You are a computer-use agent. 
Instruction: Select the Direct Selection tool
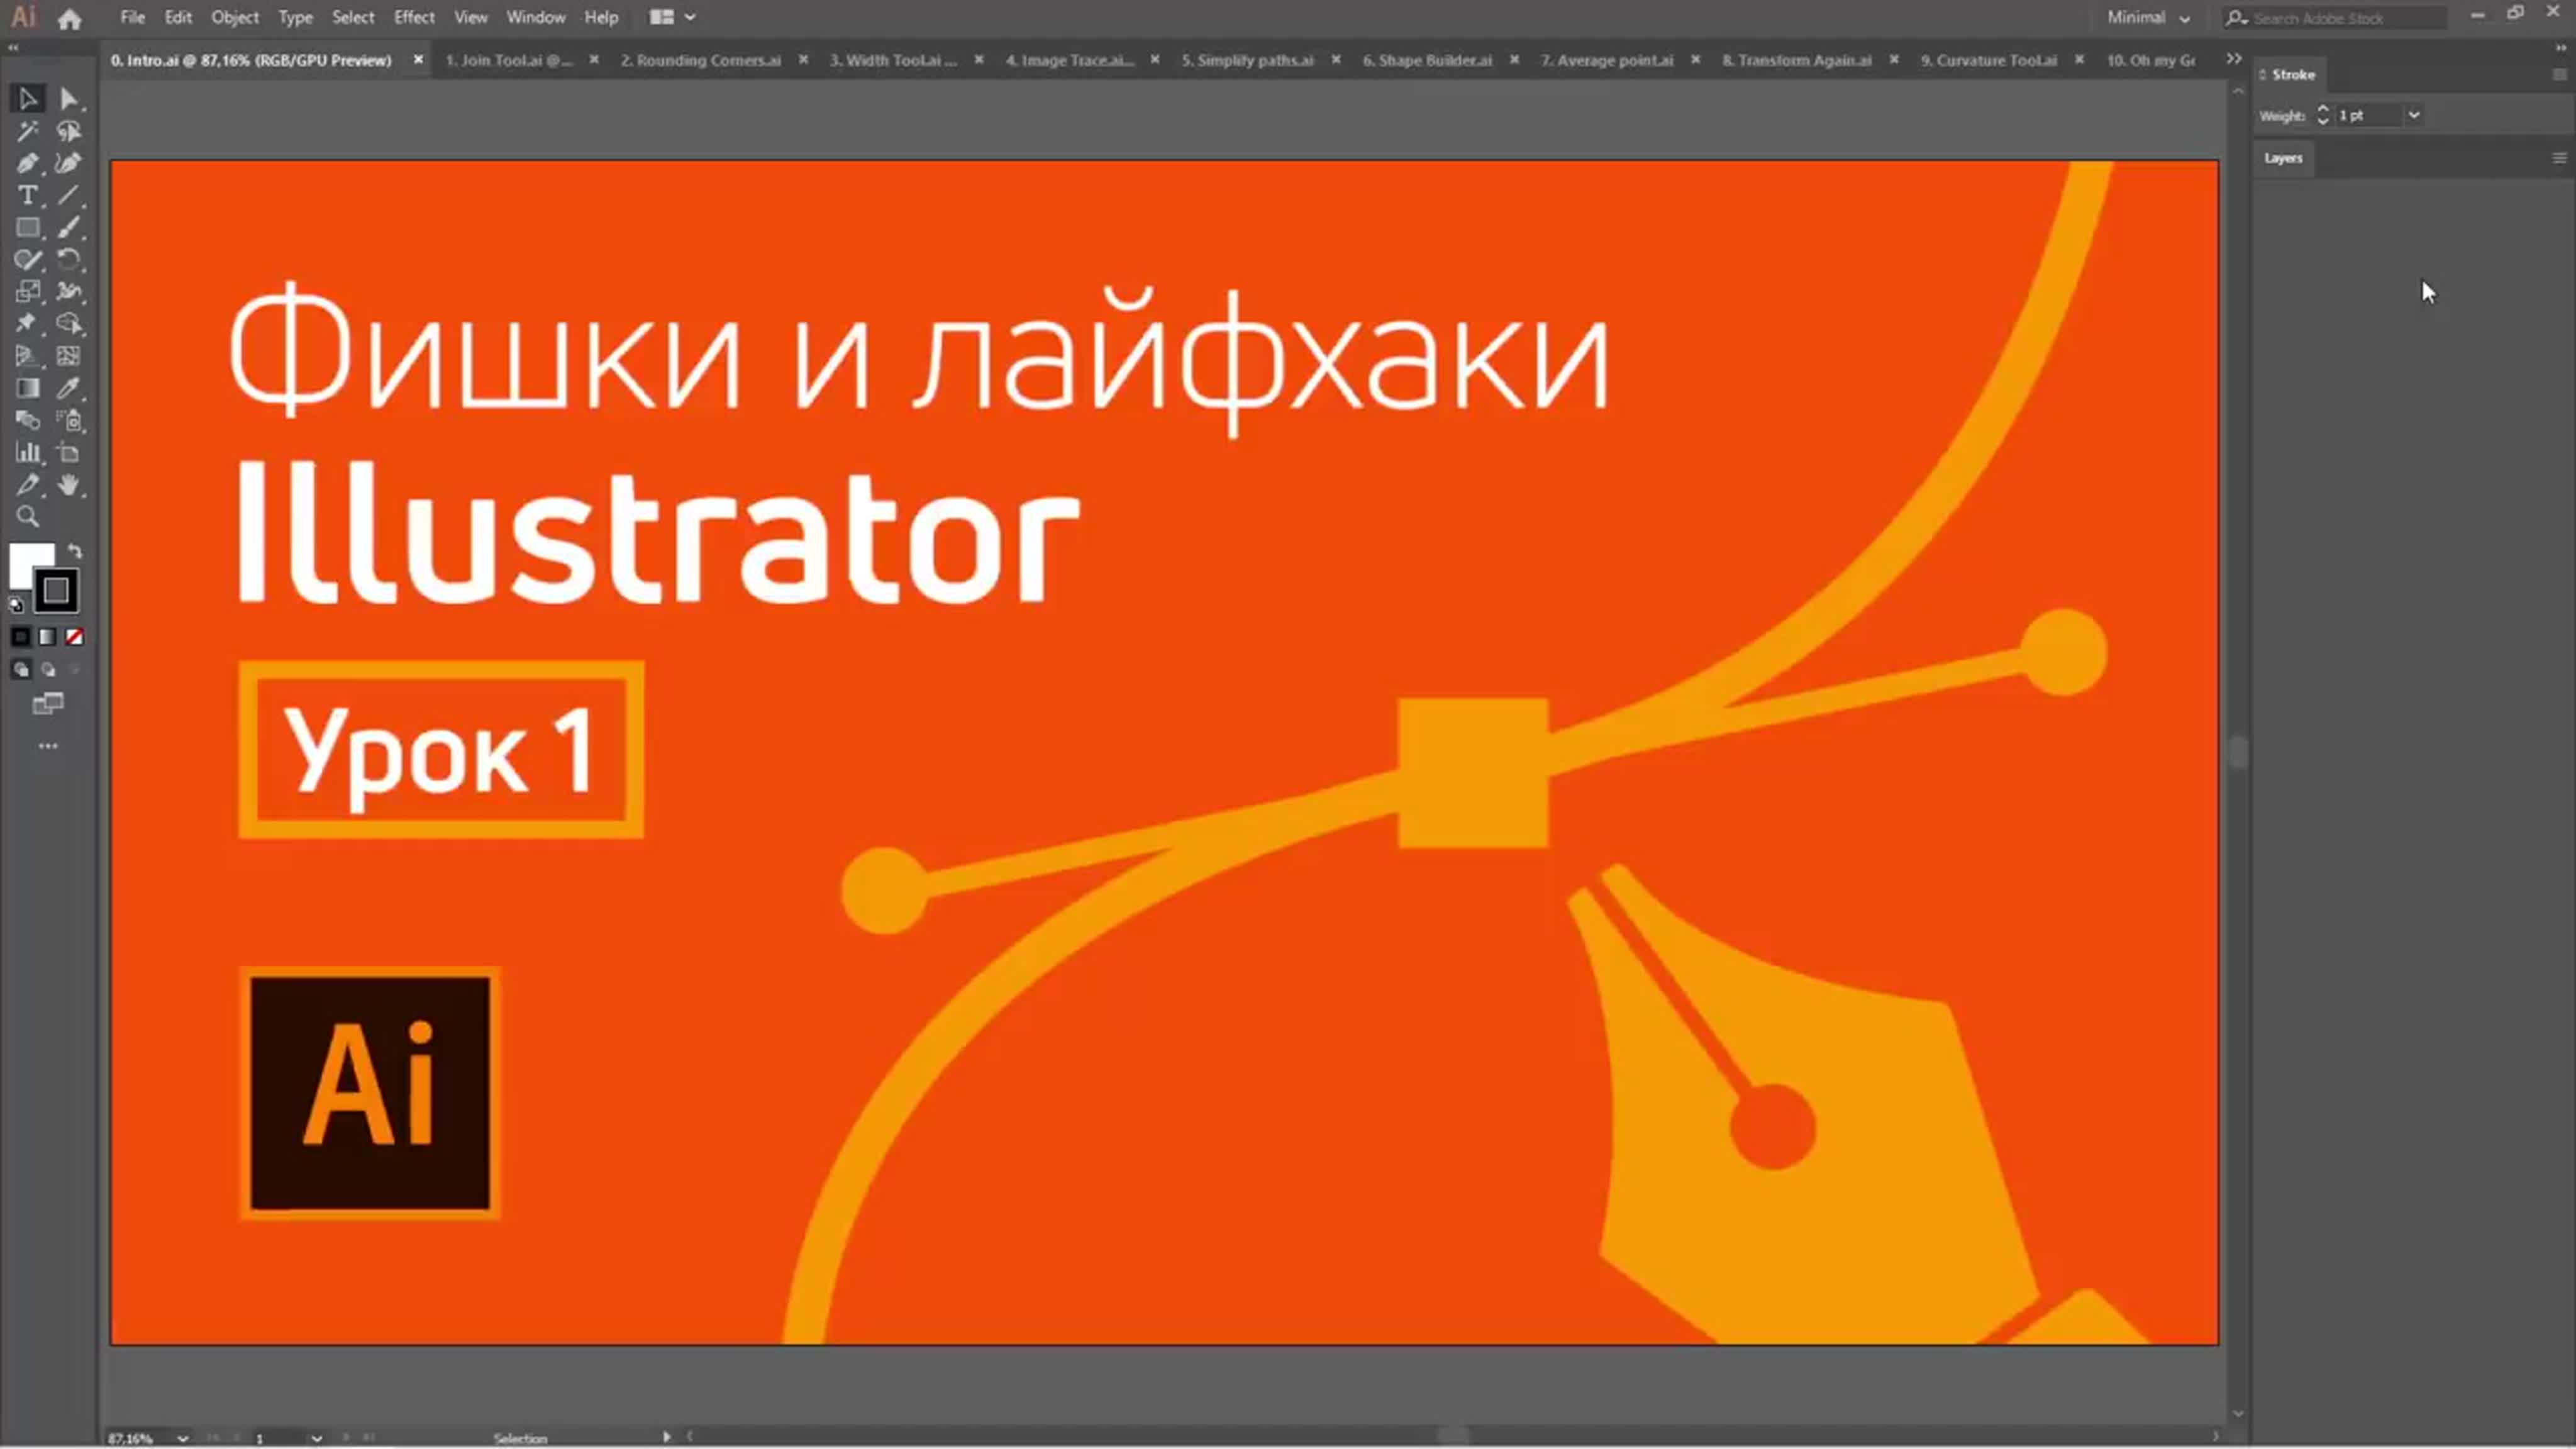68,99
